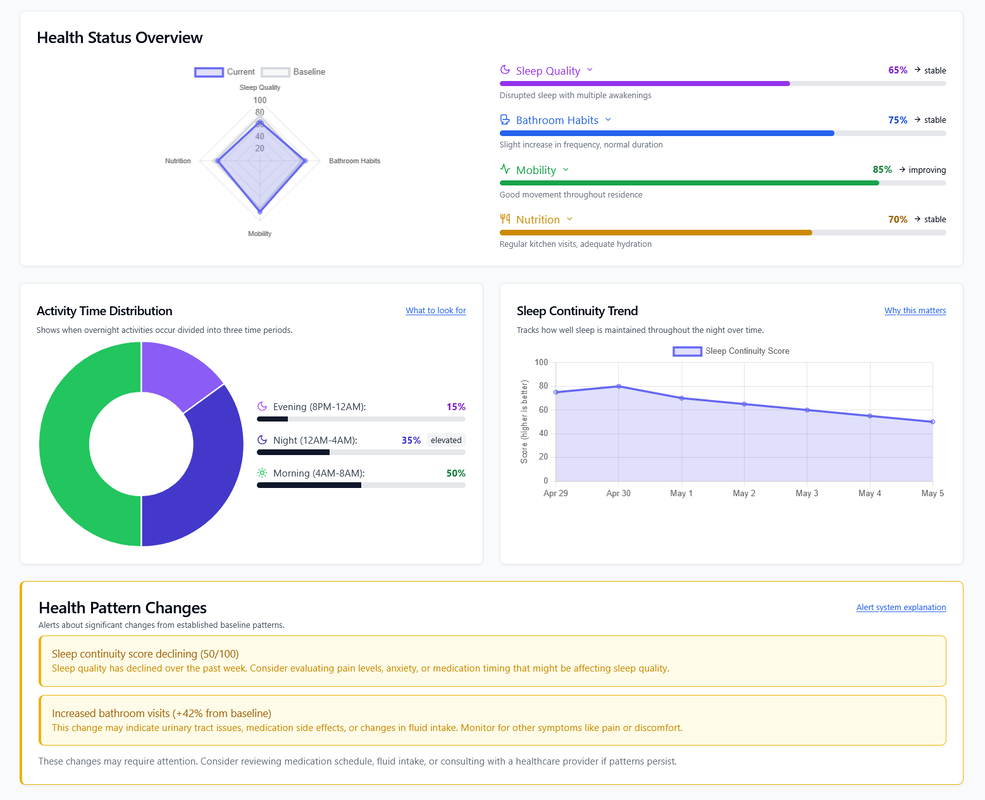985x800 pixels.
Task: Toggle the Sleep Continuity Score legend item
Action: pyautogui.click(x=731, y=351)
